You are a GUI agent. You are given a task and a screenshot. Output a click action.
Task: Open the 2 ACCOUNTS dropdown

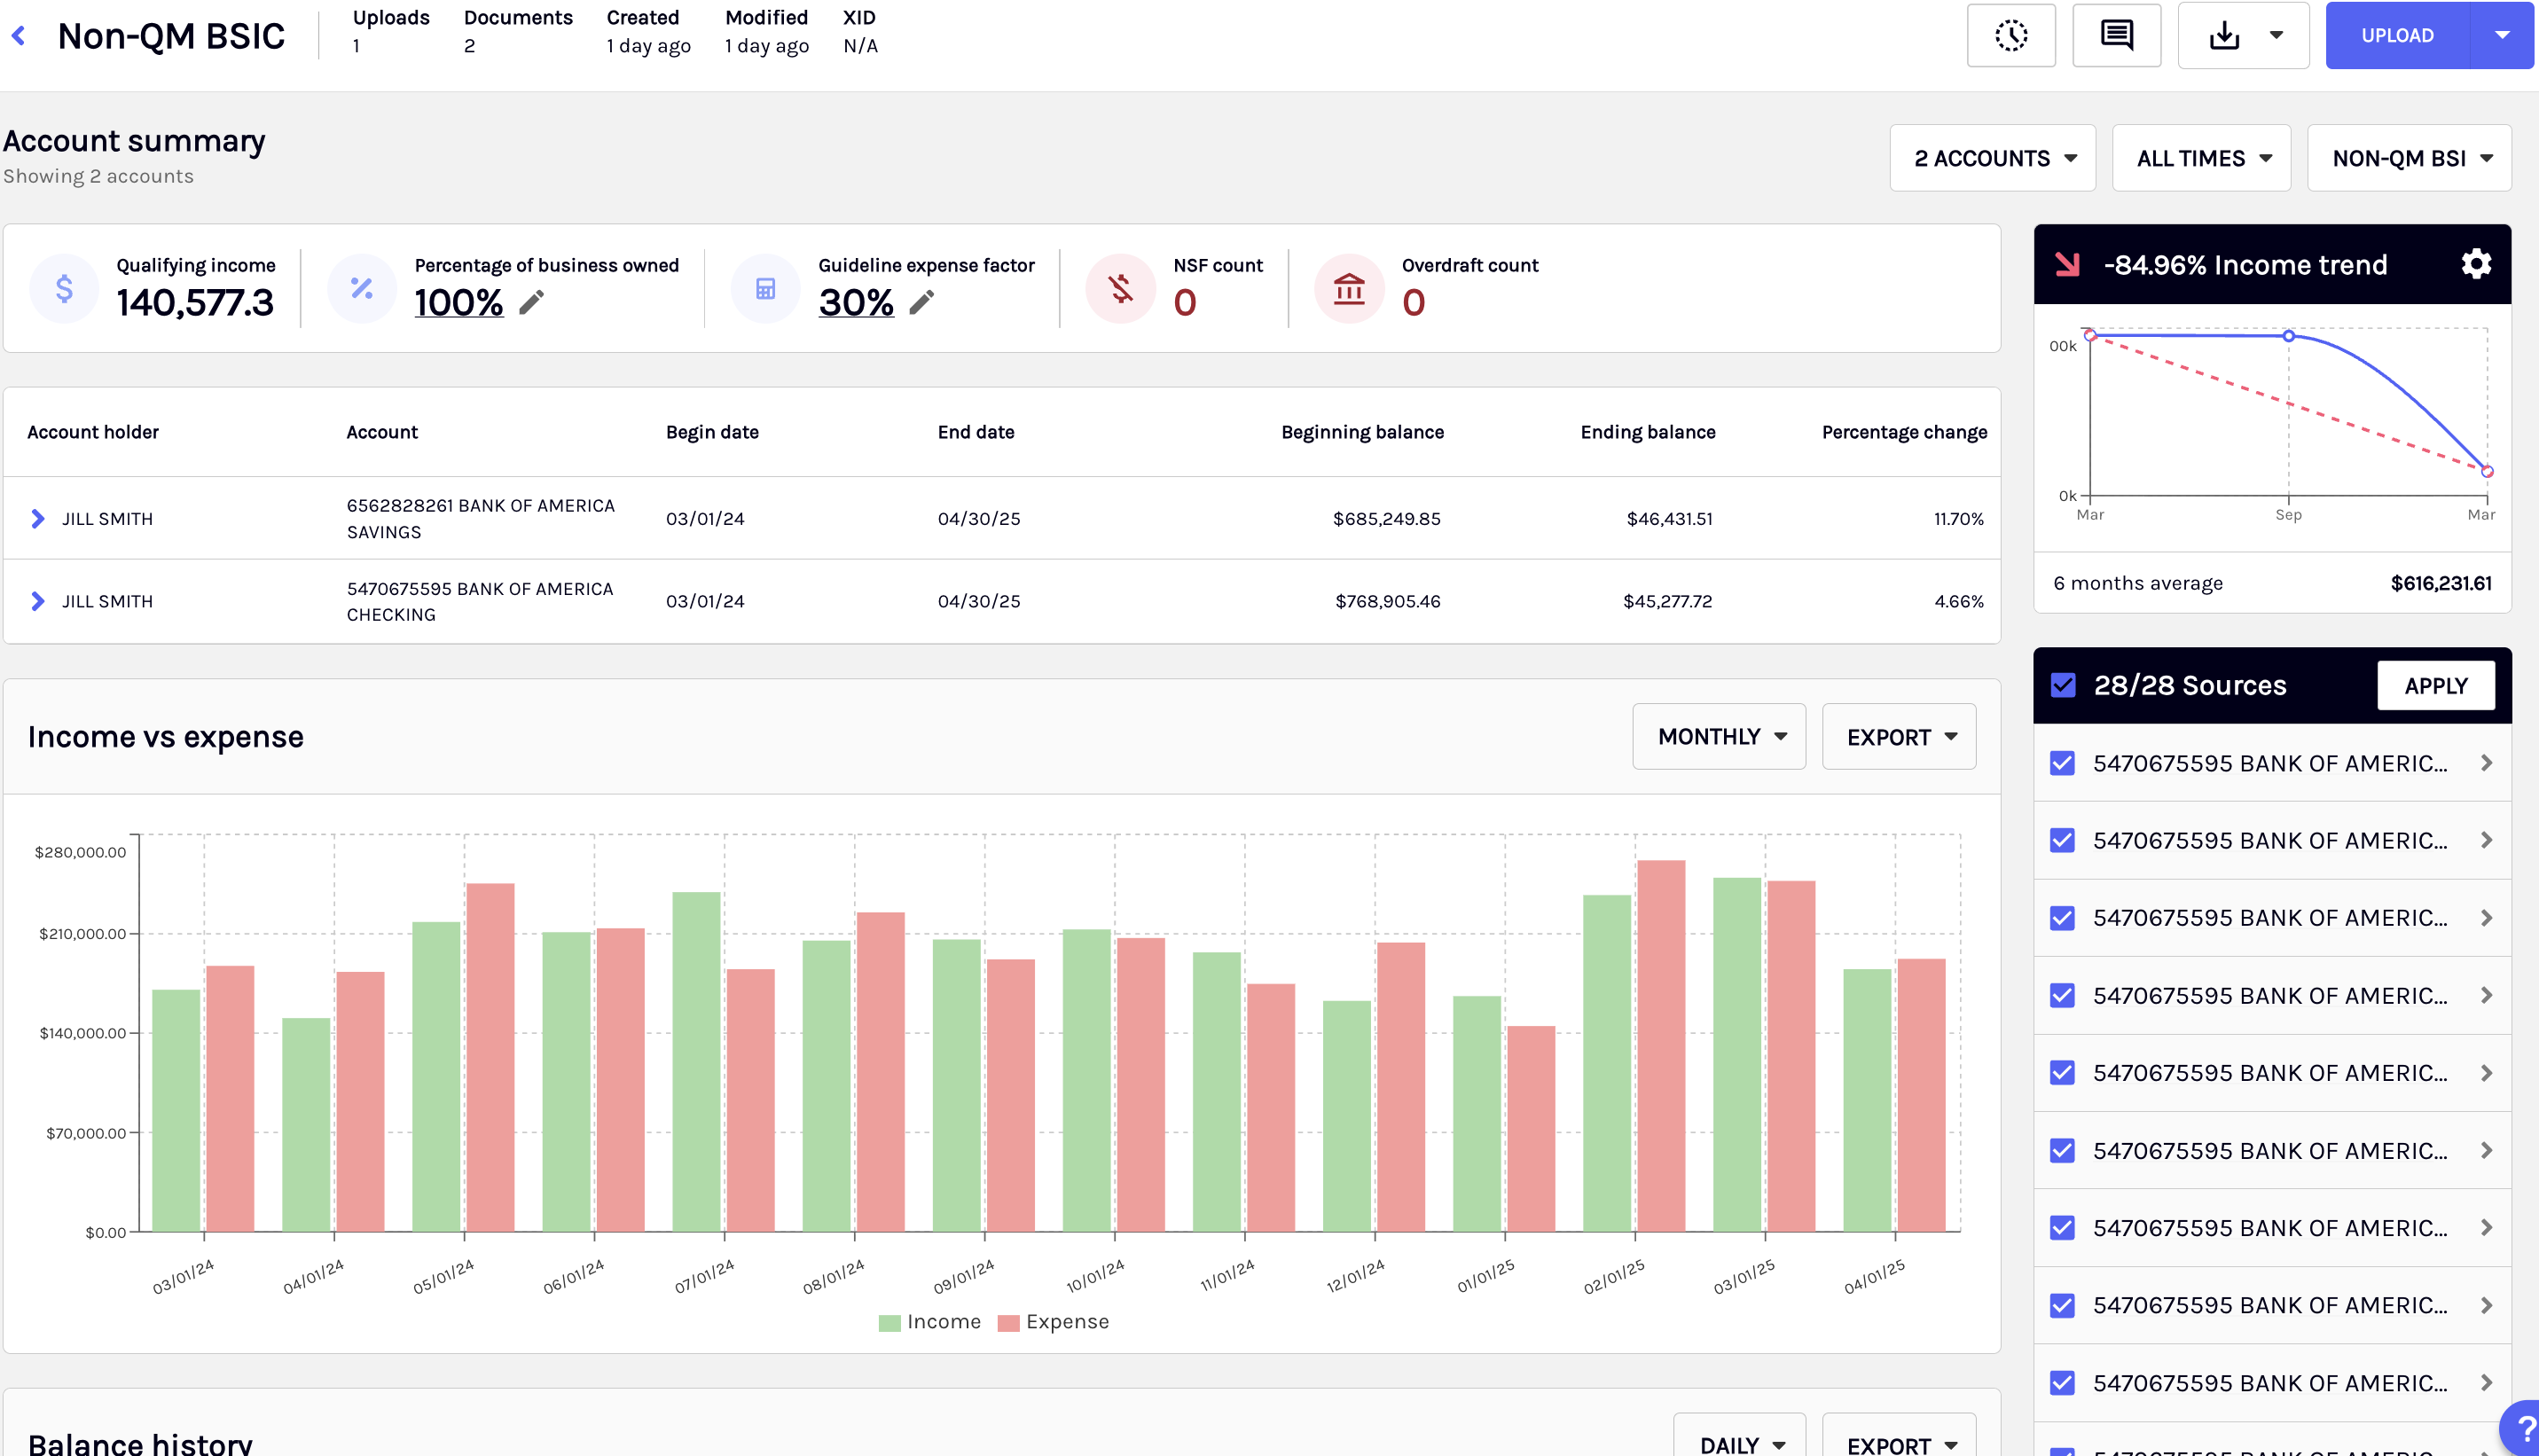(1992, 158)
